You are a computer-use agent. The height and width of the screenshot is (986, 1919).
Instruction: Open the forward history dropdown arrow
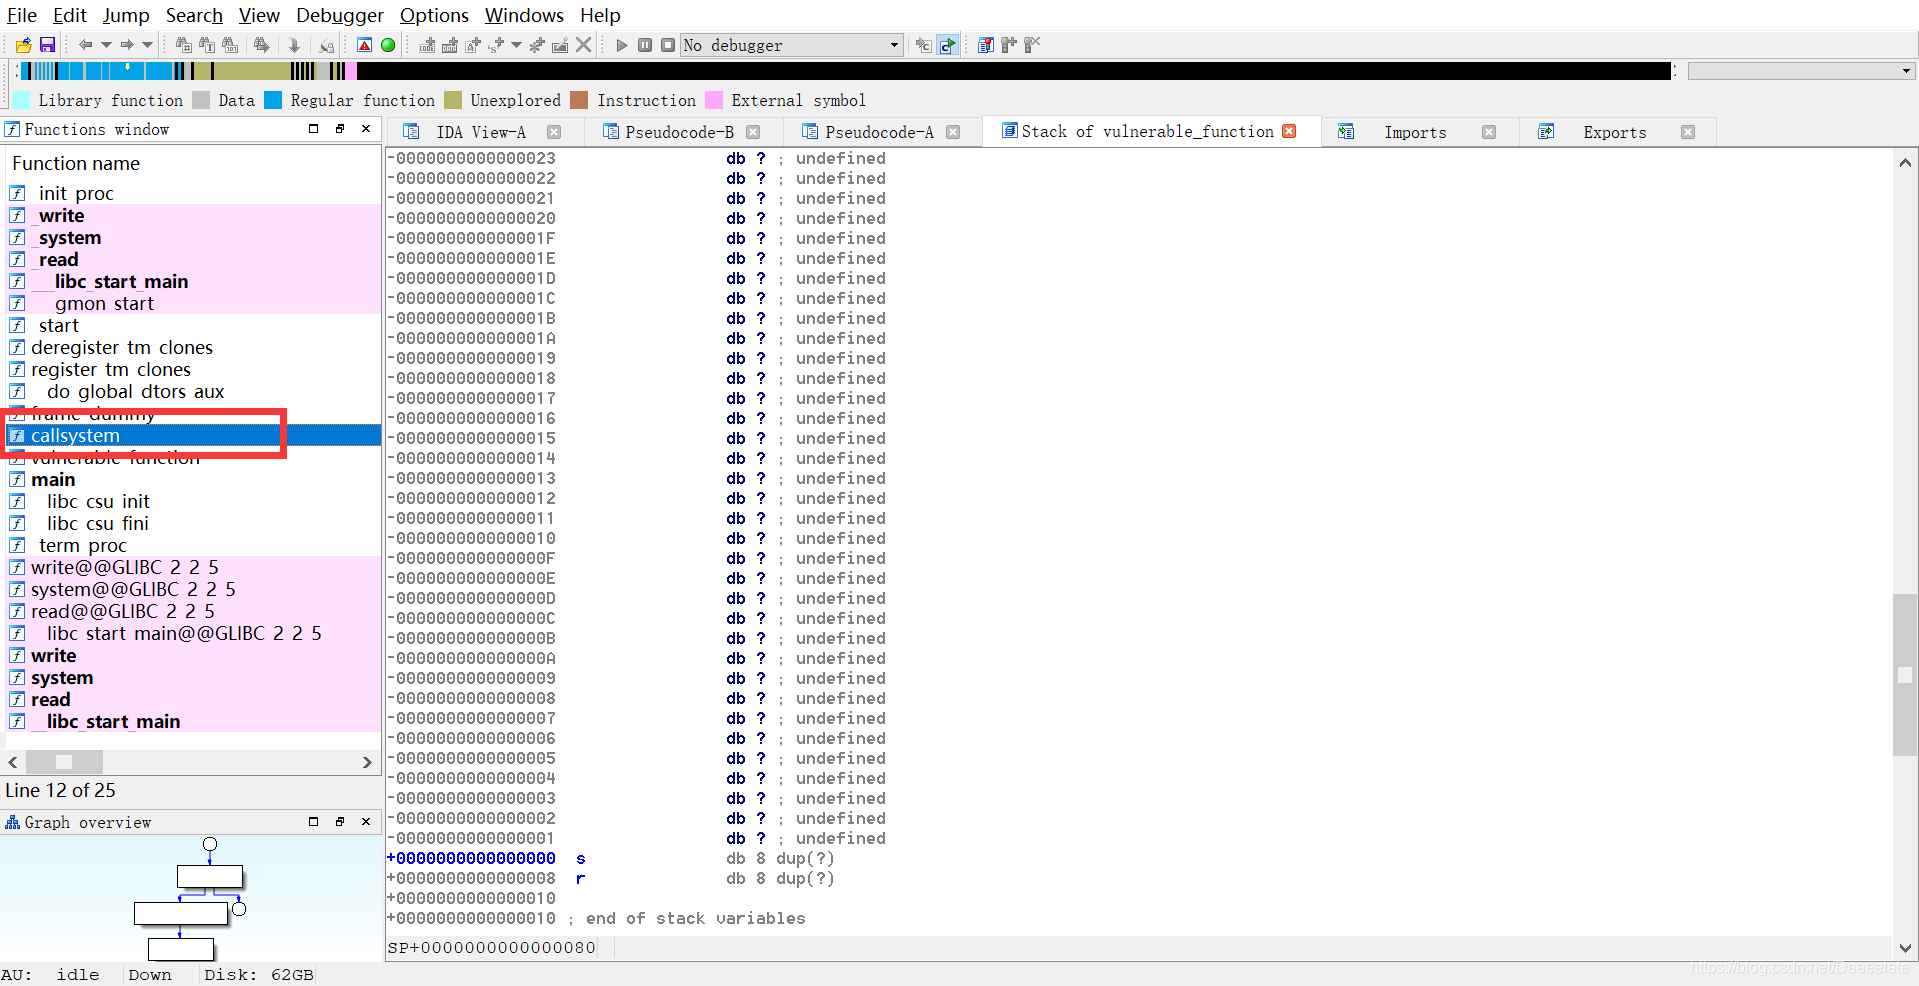point(148,45)
